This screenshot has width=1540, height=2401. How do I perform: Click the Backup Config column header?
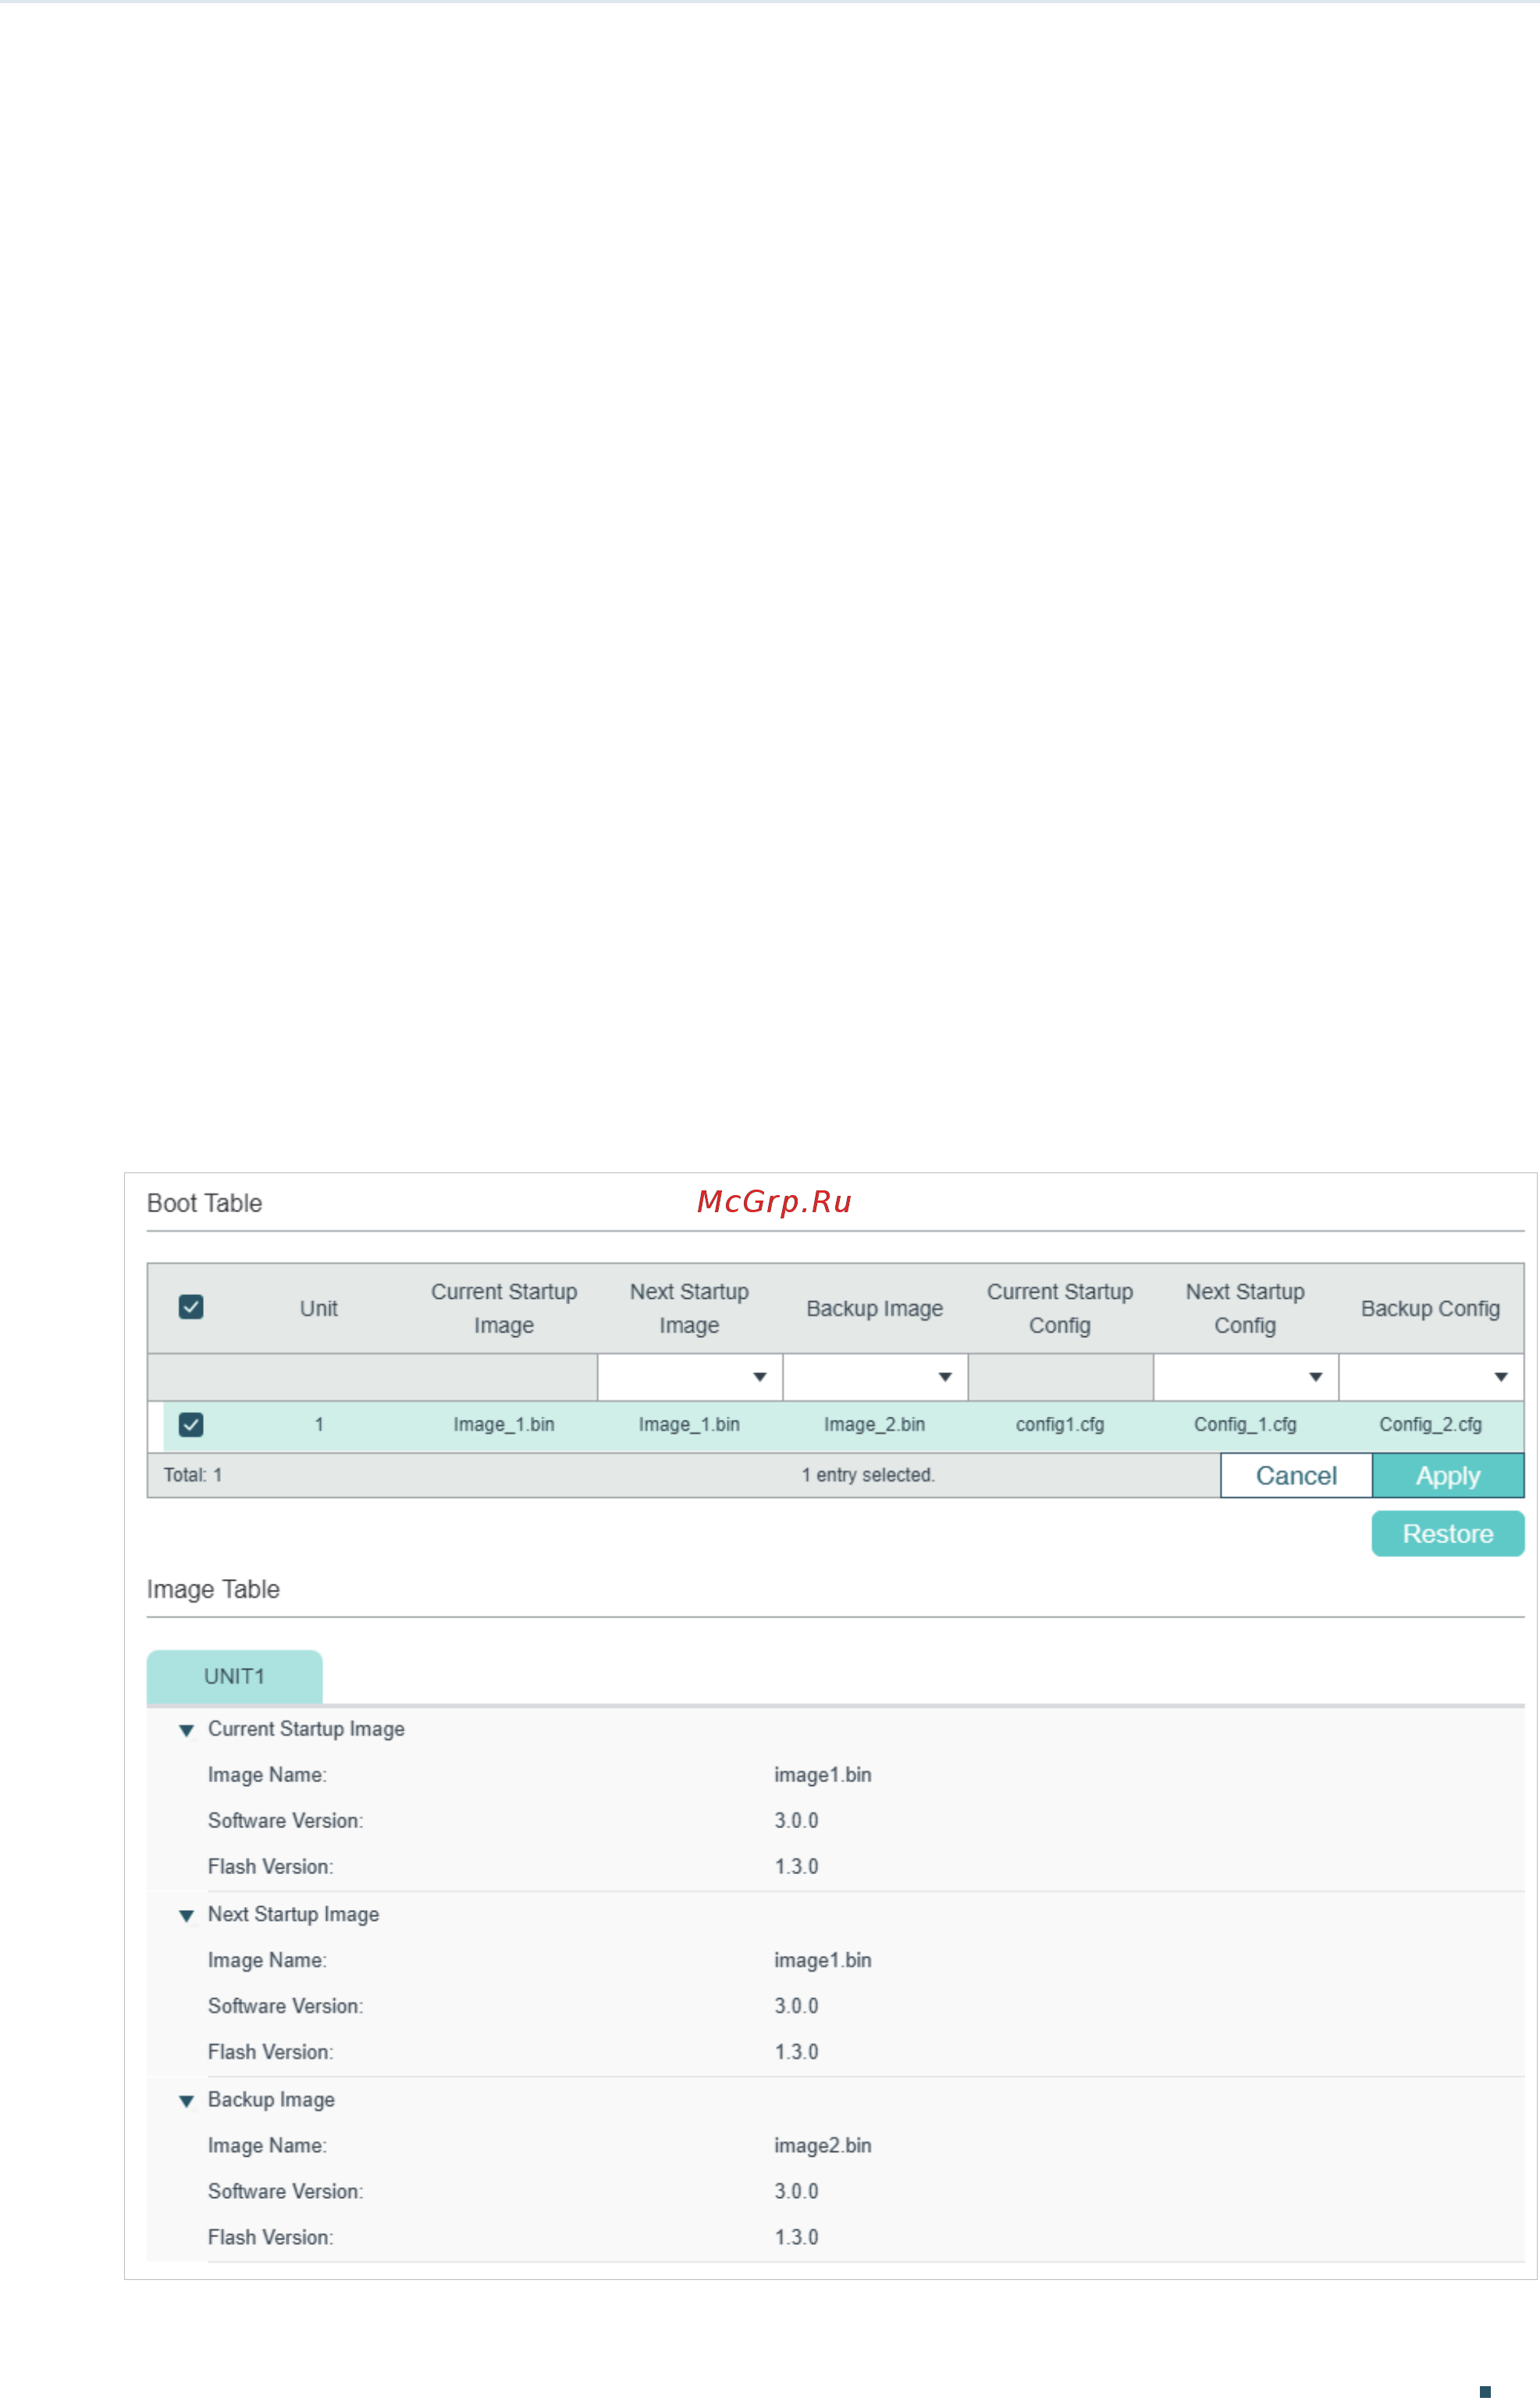(1430, 1308)
